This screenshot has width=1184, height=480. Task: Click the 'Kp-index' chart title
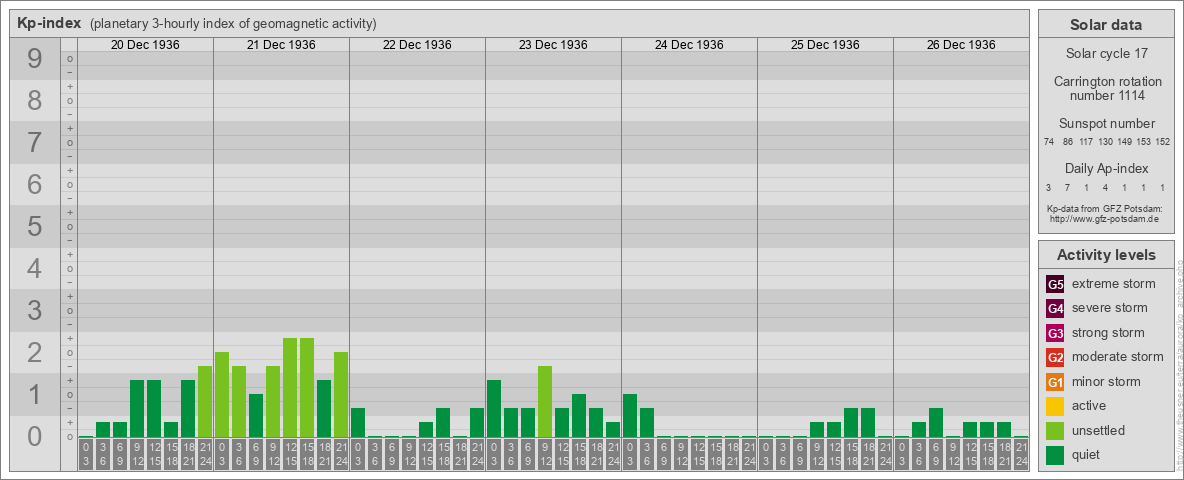point(49,23)
